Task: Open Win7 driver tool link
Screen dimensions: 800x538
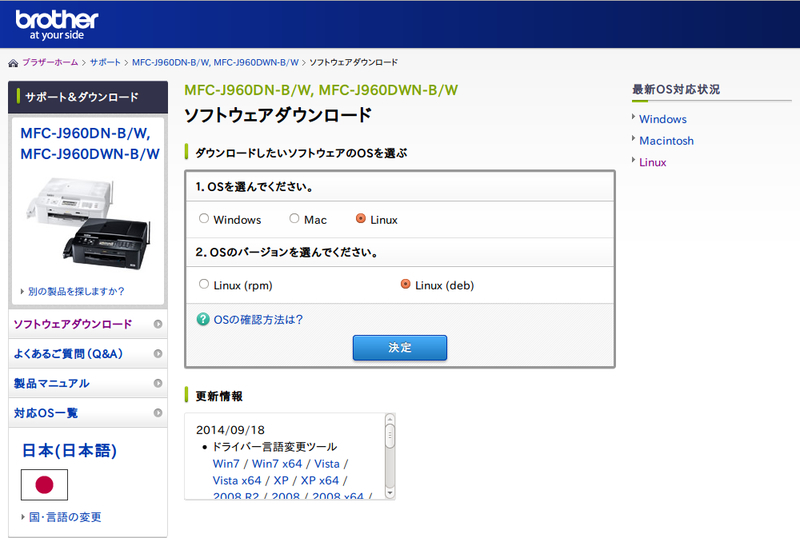Action: click(226, 464)
